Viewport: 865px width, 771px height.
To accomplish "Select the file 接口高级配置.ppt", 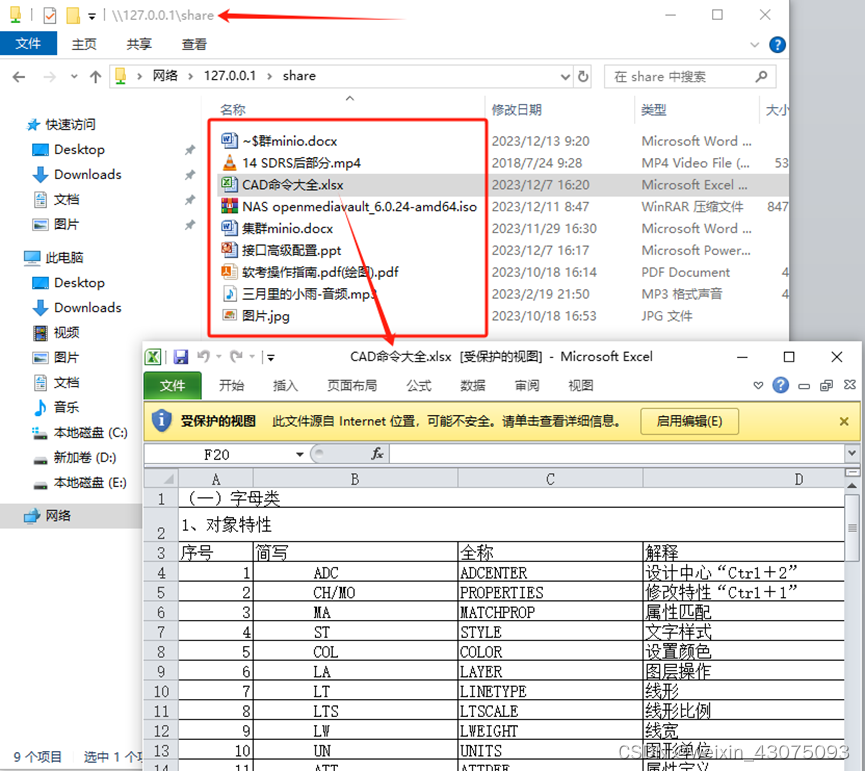I will tap(291, 250).
